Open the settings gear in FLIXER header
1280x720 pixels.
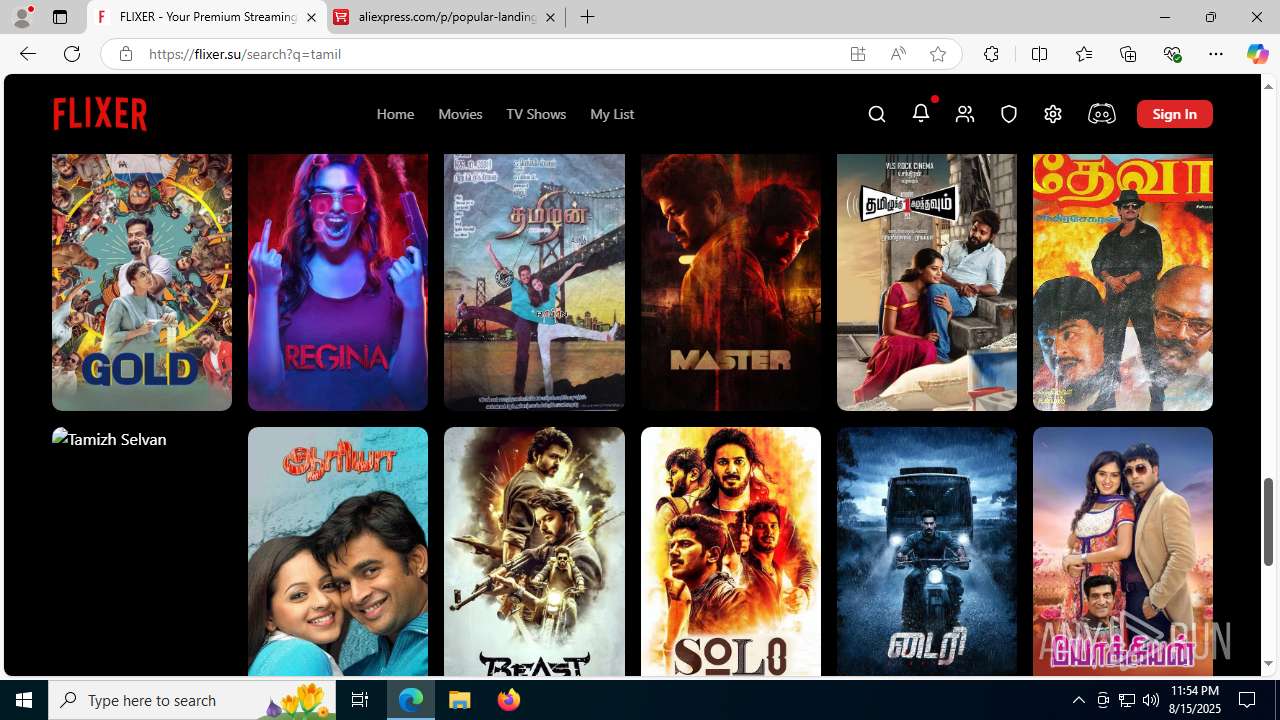click(1053, 114)
